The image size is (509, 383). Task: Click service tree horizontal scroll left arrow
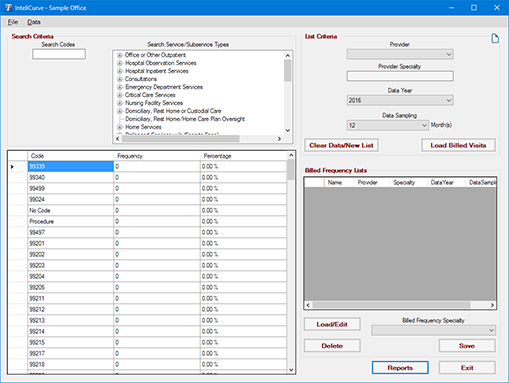tap(118, 139)
